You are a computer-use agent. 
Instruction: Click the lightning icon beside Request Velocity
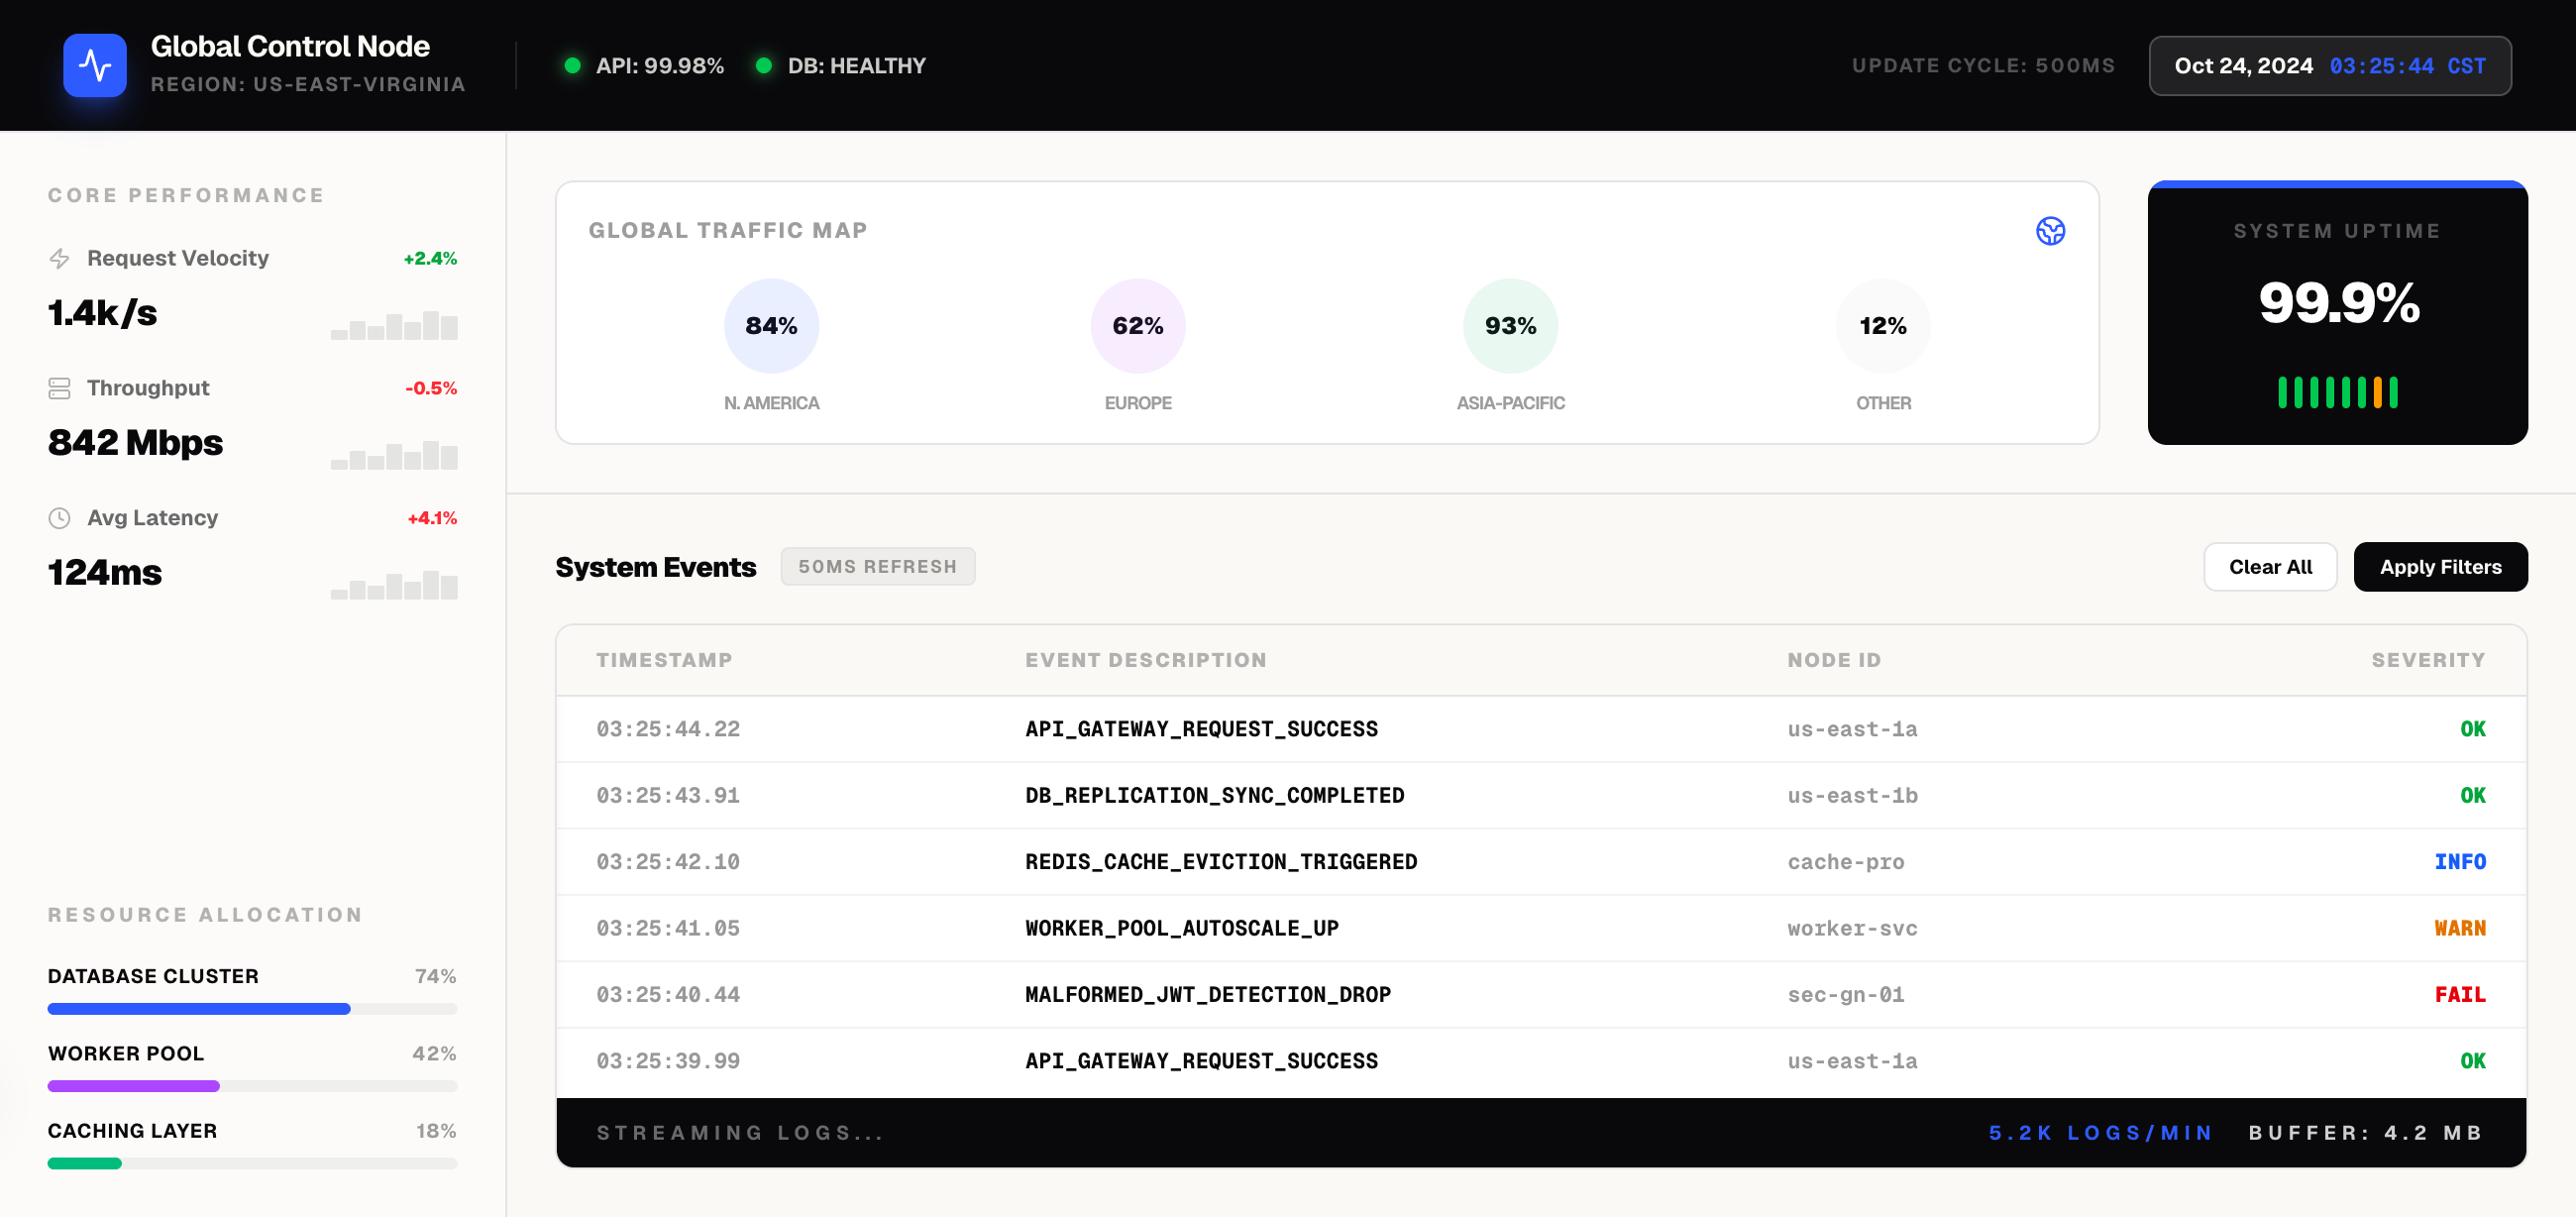click(60, 258)
